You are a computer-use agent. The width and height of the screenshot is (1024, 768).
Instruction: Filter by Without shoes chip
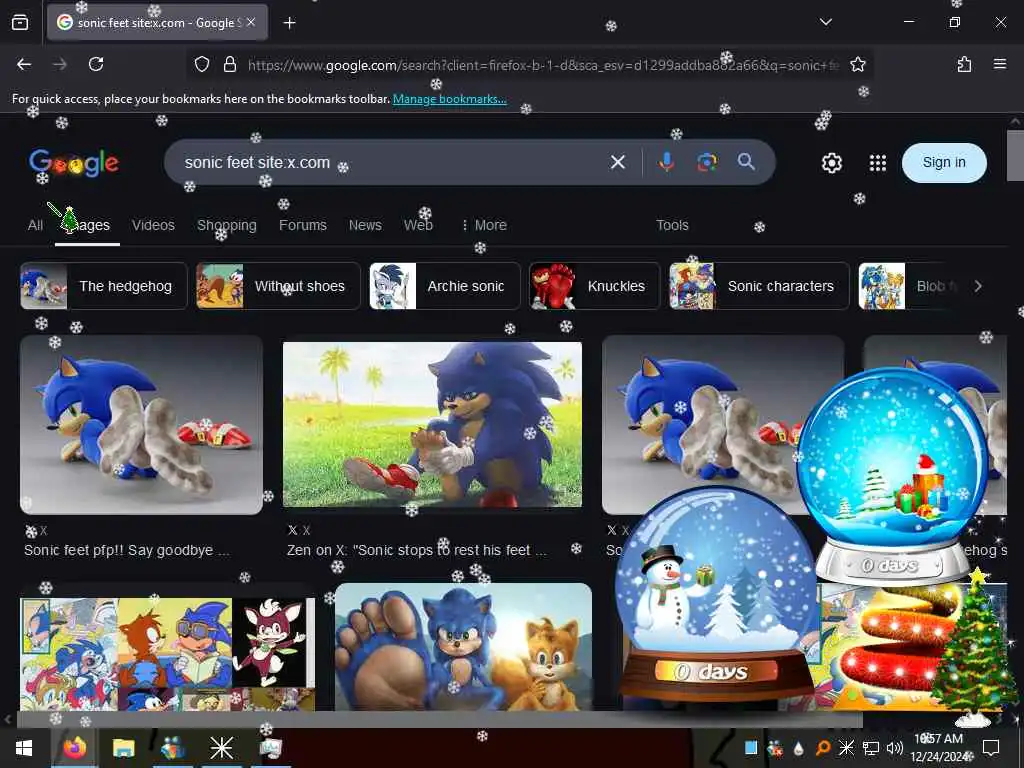click(x=278, y=286)
